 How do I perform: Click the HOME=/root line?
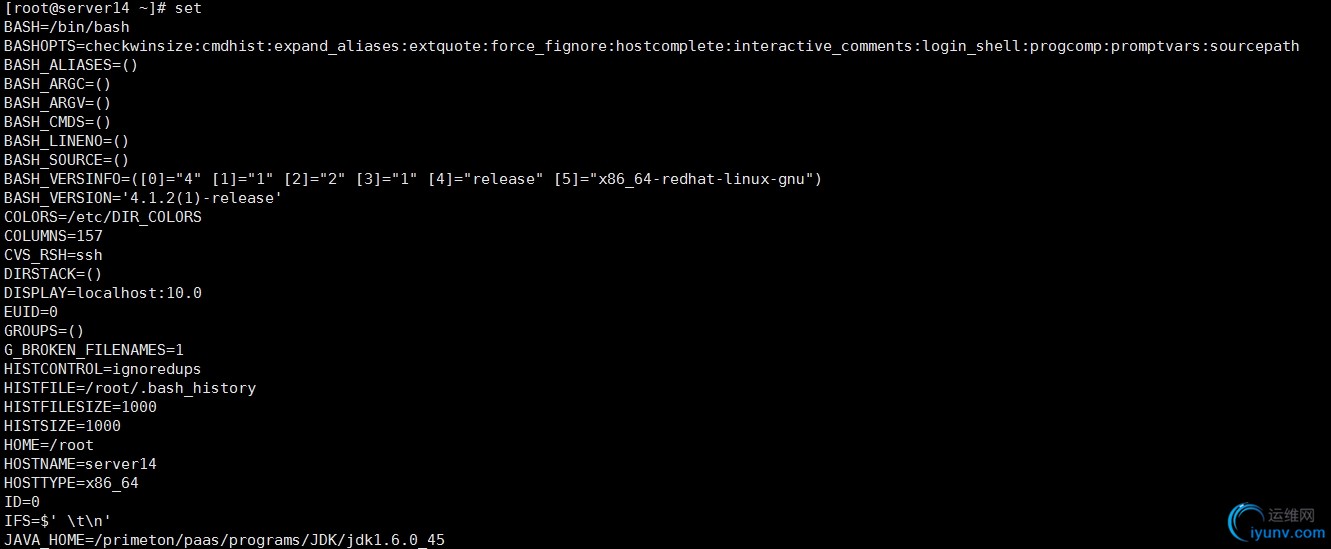point(49,445)
